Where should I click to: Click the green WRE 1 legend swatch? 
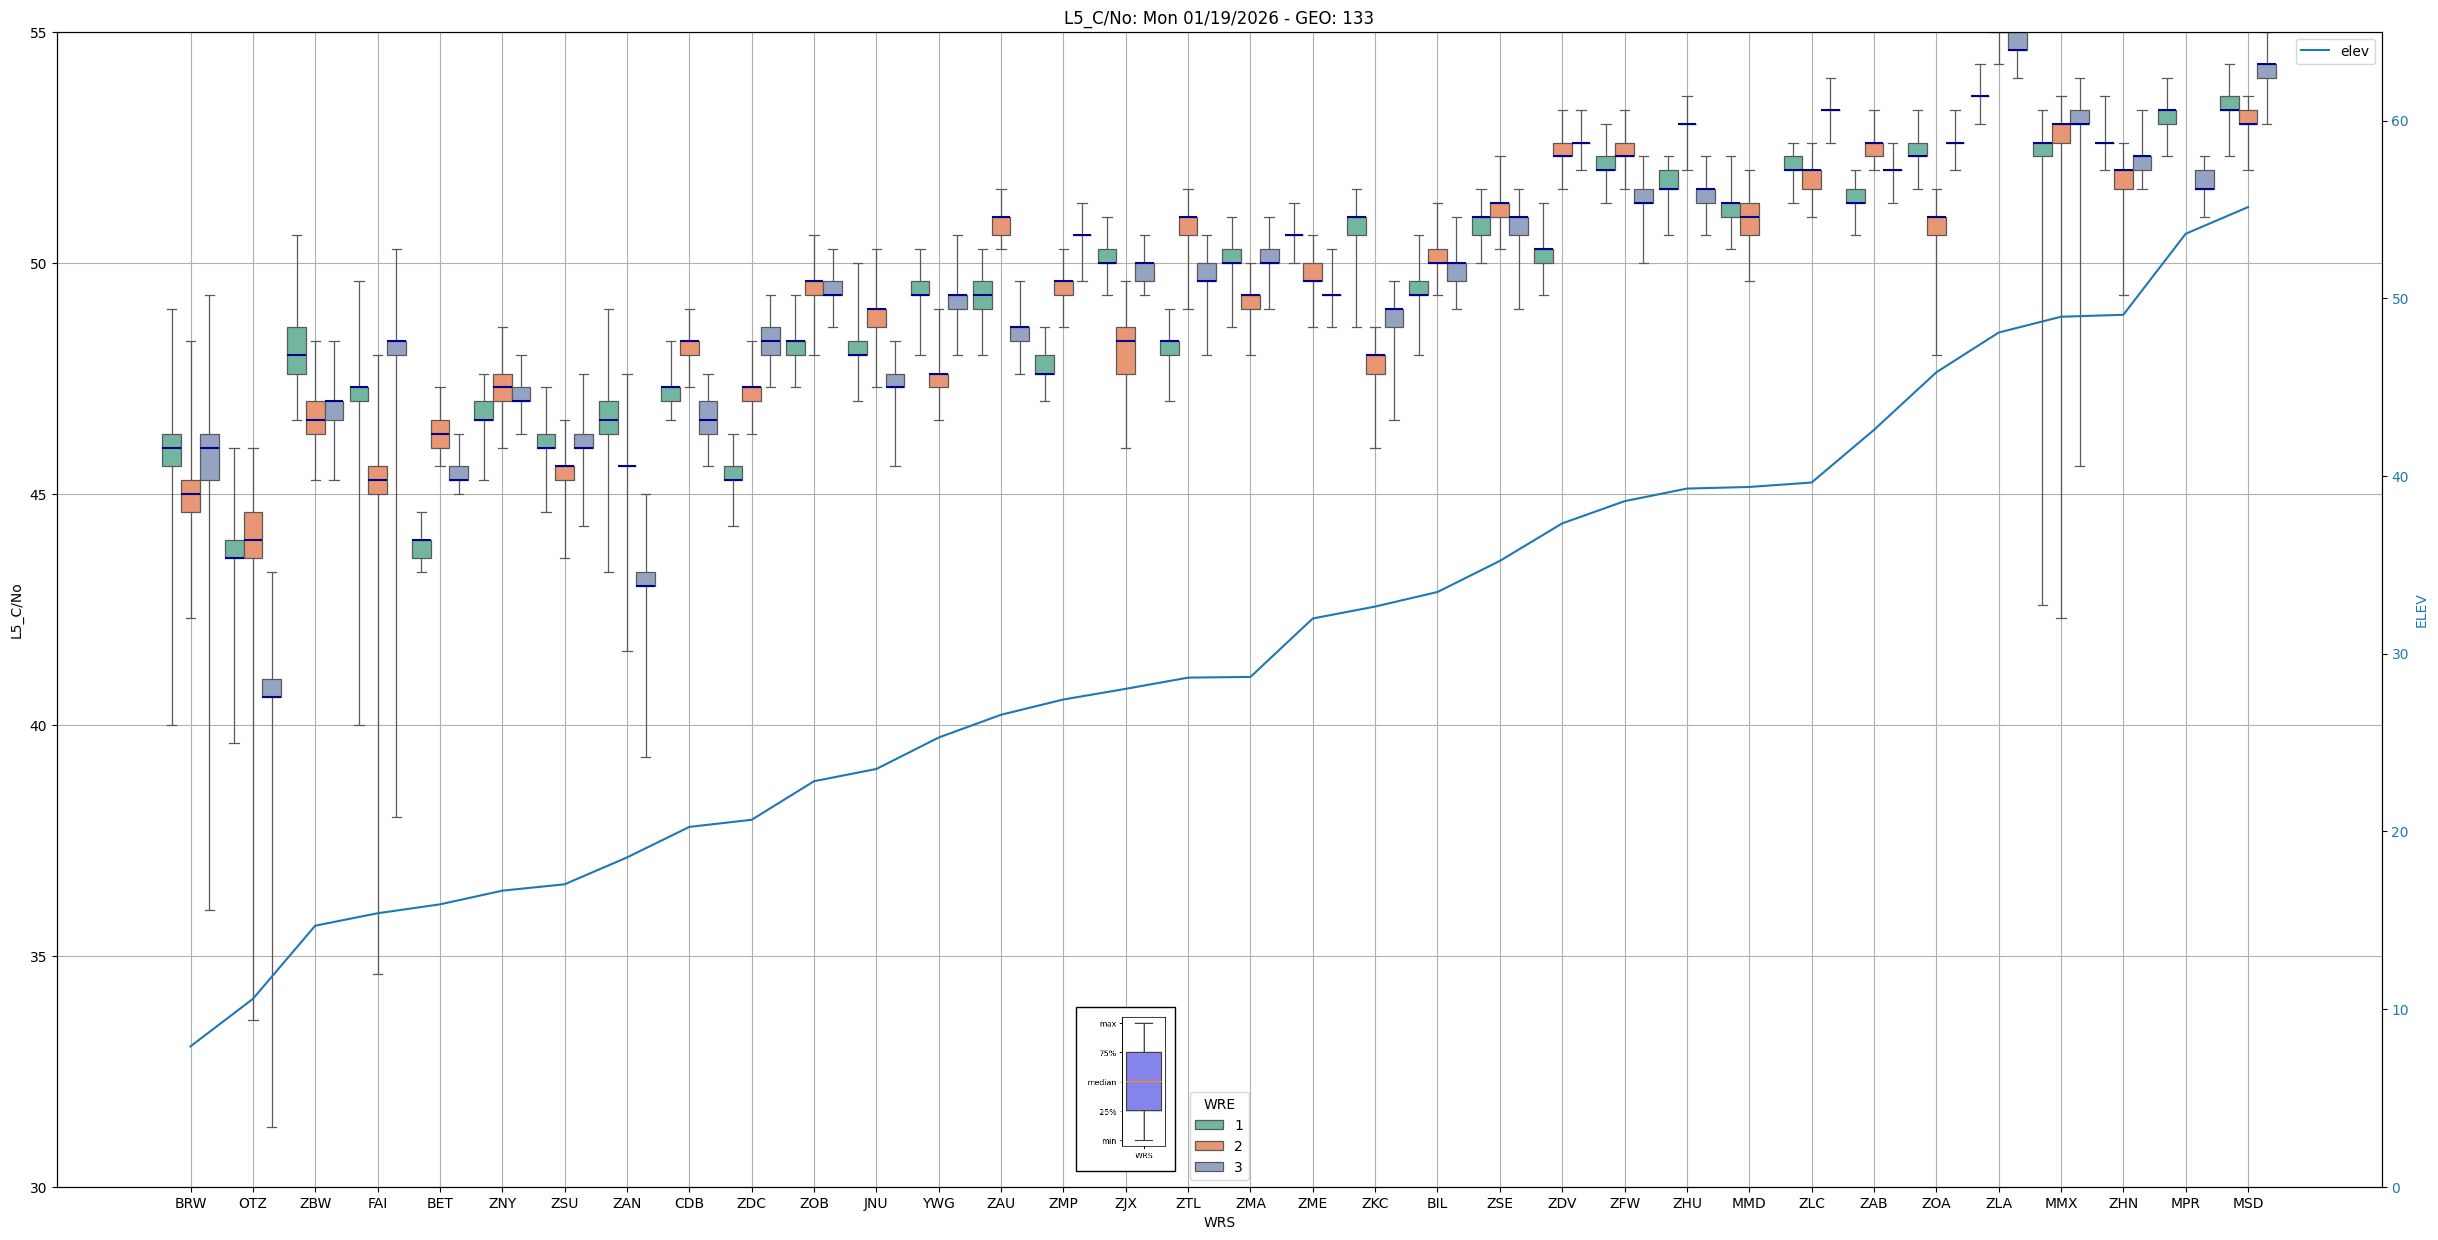[x=1208, y=1125]
